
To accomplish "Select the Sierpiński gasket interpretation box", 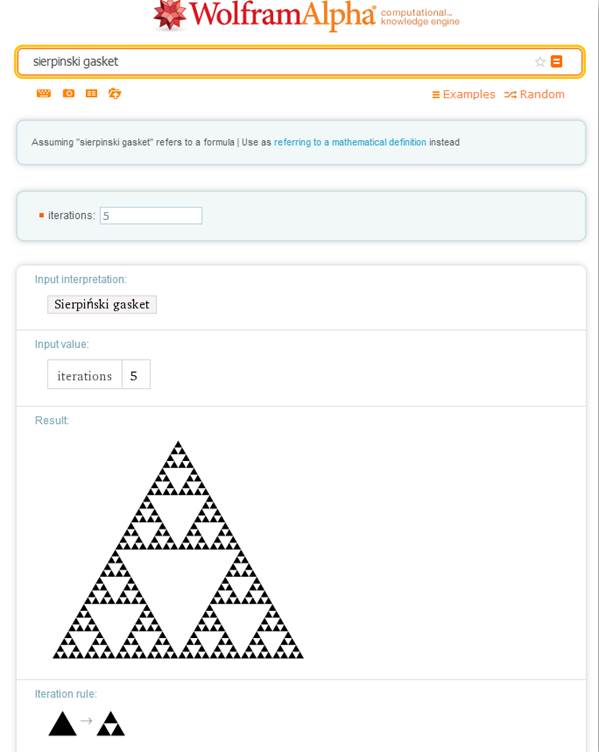I will point(102,305).
